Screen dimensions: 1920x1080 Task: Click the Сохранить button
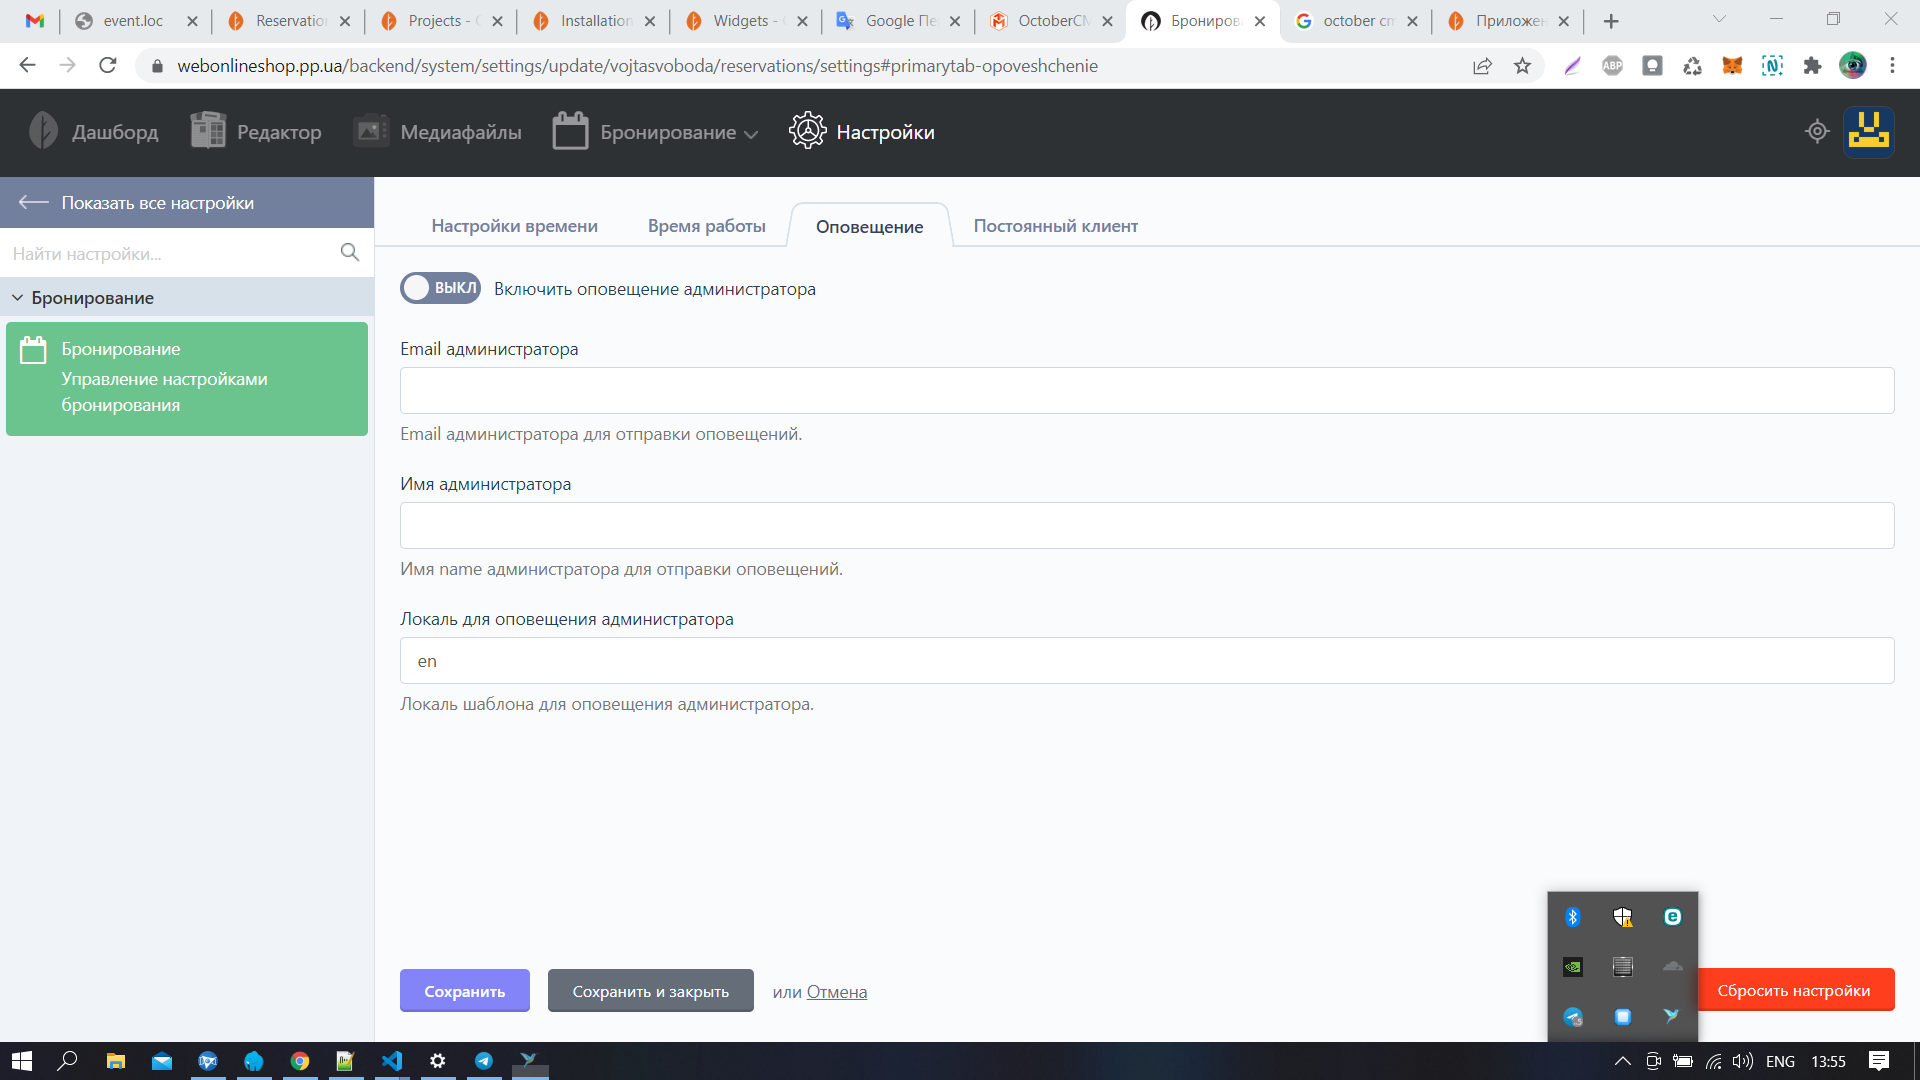[464, 991]
